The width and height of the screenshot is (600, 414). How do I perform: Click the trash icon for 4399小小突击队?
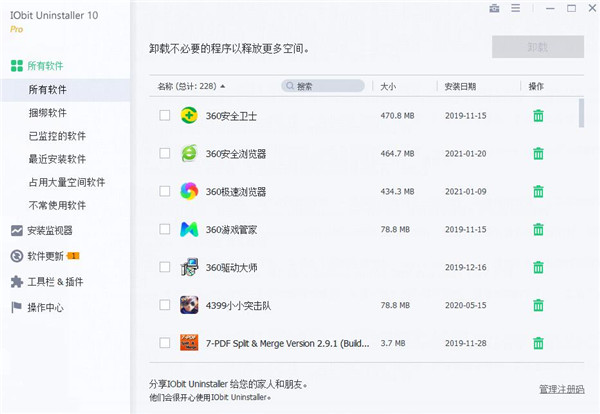tap(538, 305)
